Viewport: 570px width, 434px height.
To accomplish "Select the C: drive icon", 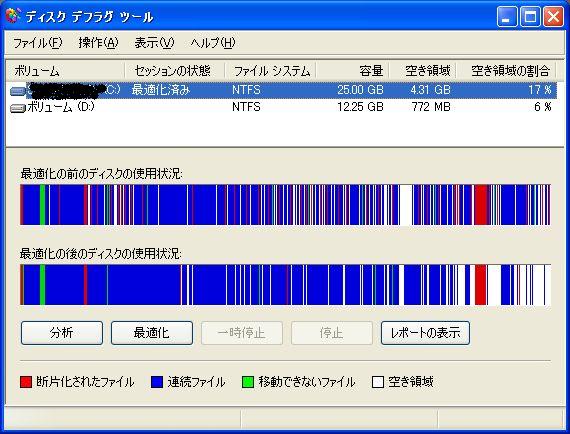I will click(17, 91).
